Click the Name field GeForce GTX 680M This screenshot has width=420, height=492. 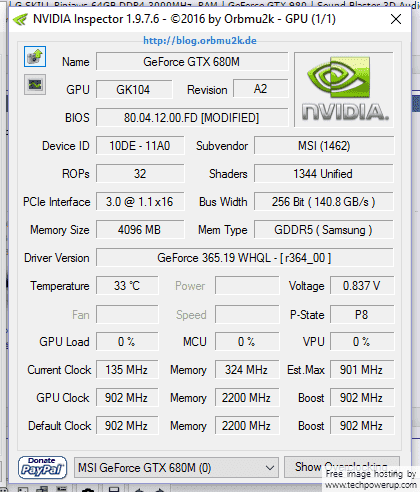pyautogui.click(x=192, y=62)
